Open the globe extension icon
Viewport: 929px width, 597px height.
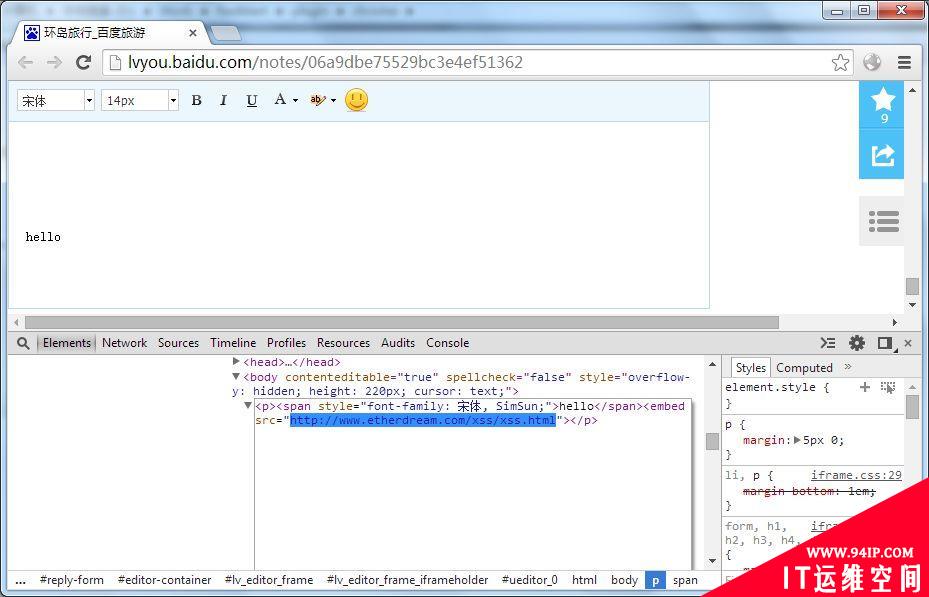pos(872,62)
